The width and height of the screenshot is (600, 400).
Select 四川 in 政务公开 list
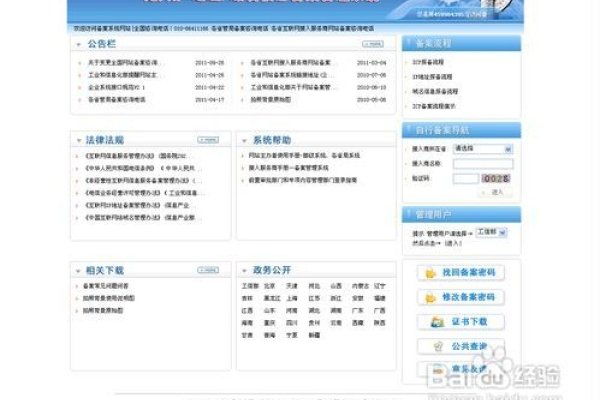[292, 323]
